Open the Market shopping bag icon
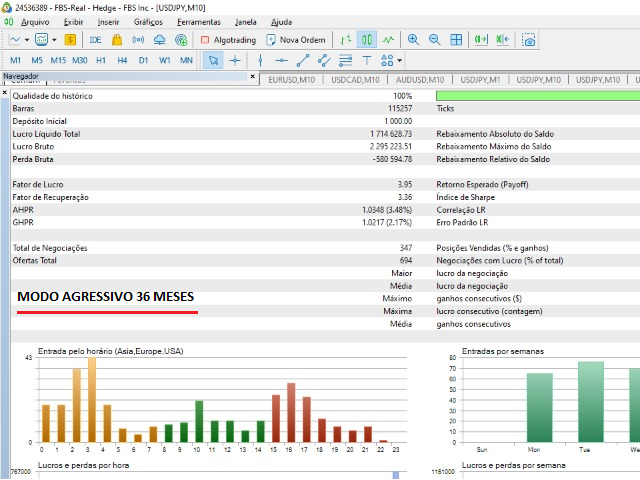Screen dimensions: 640x480 (117, 40)
